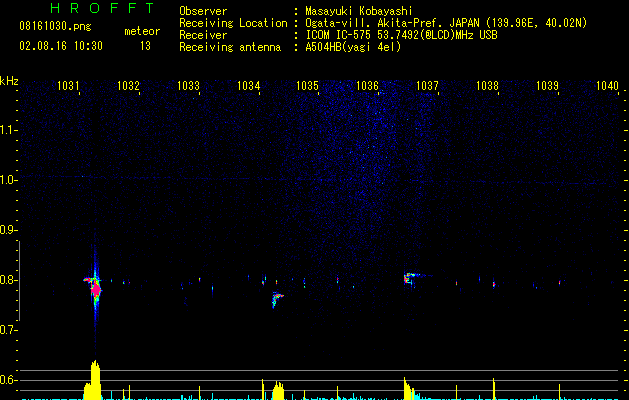Click the 1040 time axis label
Viewport: 629px width, 400px height.
[x=607, y=86]
